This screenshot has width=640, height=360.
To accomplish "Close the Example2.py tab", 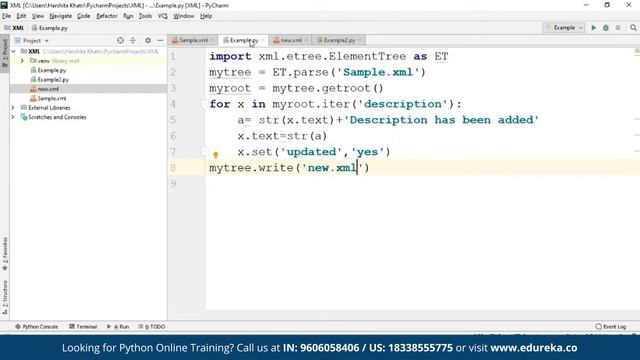I will pyautogui.click(x=360, y=40).
